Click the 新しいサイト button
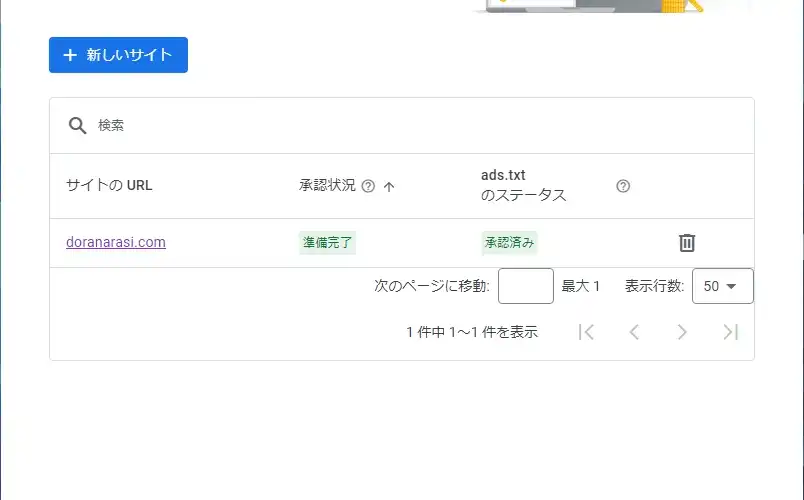804x500 pixels. point(118,55)
